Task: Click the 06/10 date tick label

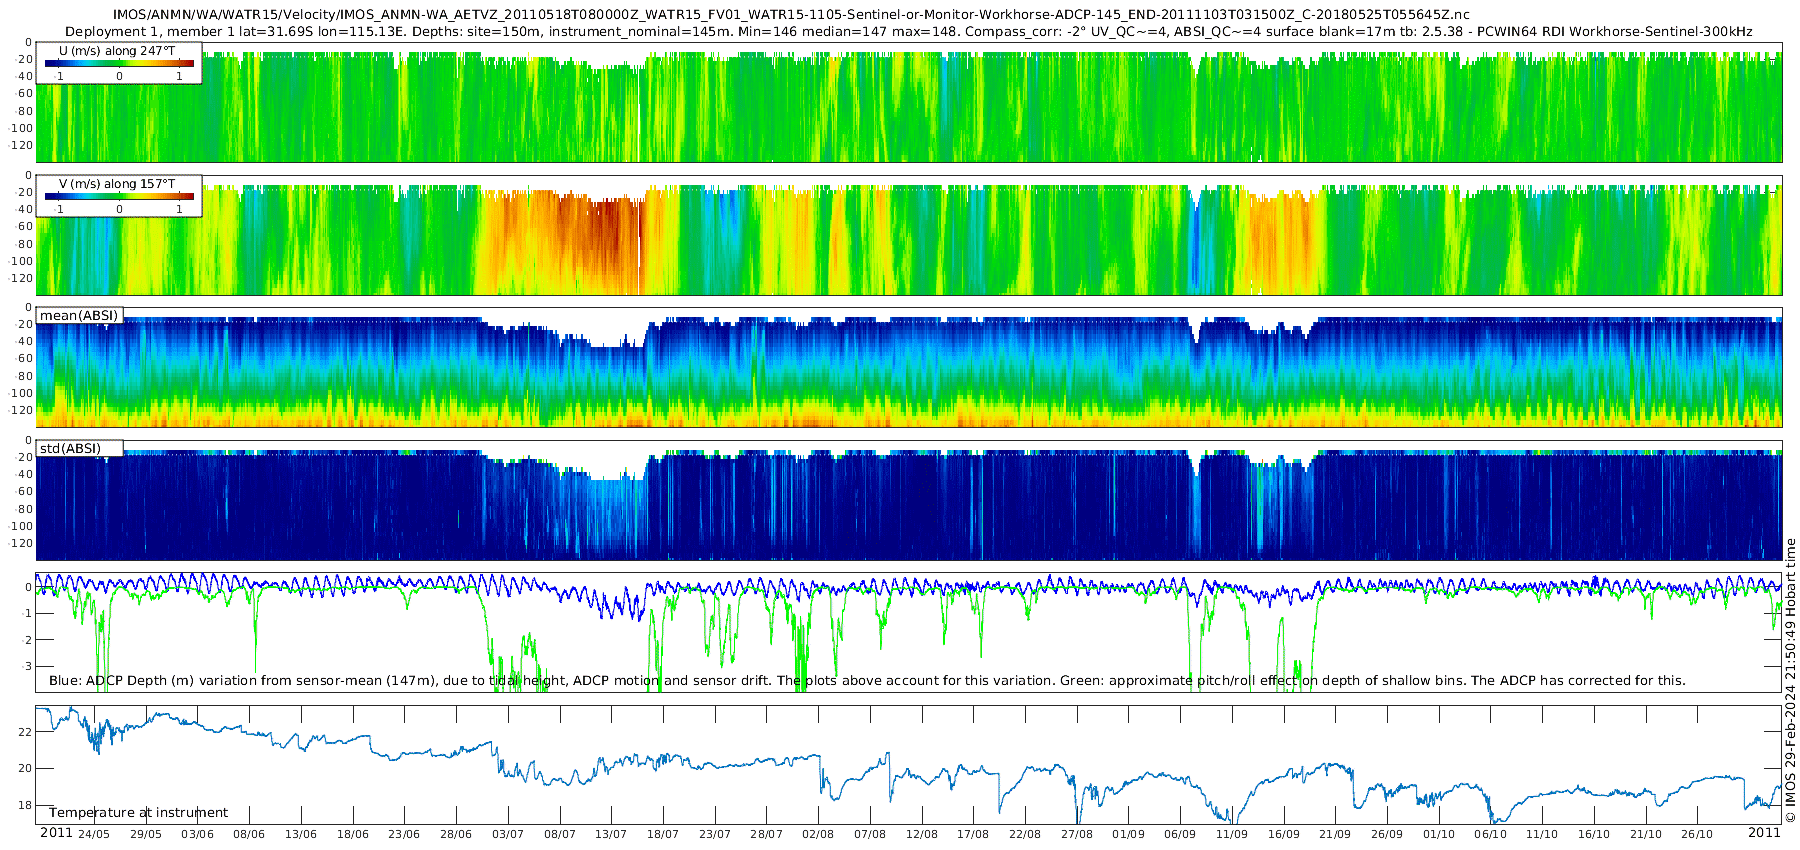Action: tap(1491, 834)
